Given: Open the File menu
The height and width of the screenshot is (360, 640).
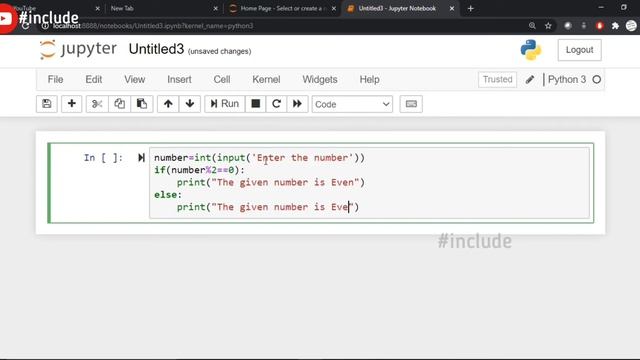Looking at the screenshot, I should pos(56,80).
